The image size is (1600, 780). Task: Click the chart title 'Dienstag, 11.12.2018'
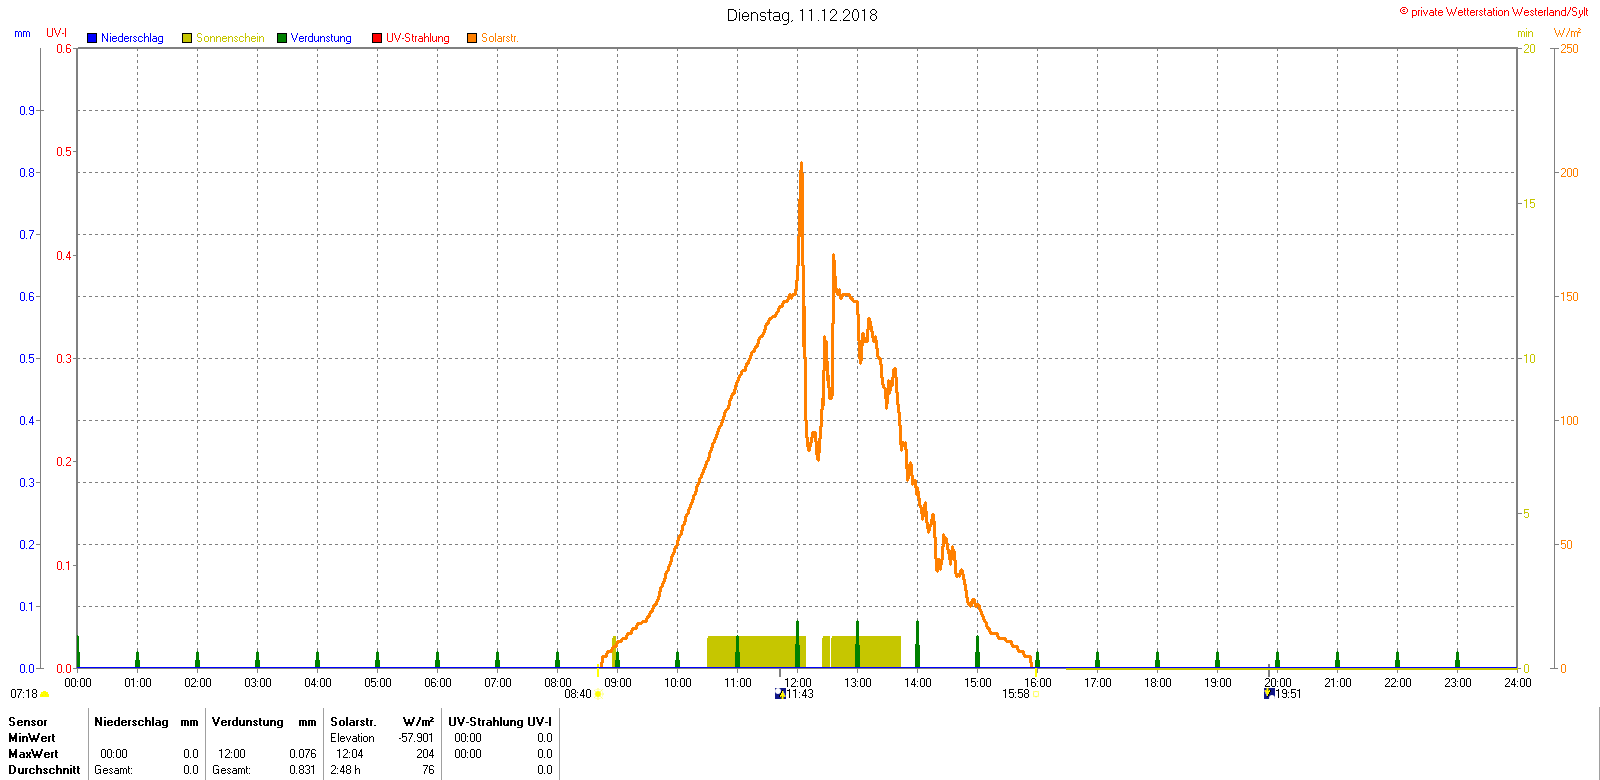[802, 15]
